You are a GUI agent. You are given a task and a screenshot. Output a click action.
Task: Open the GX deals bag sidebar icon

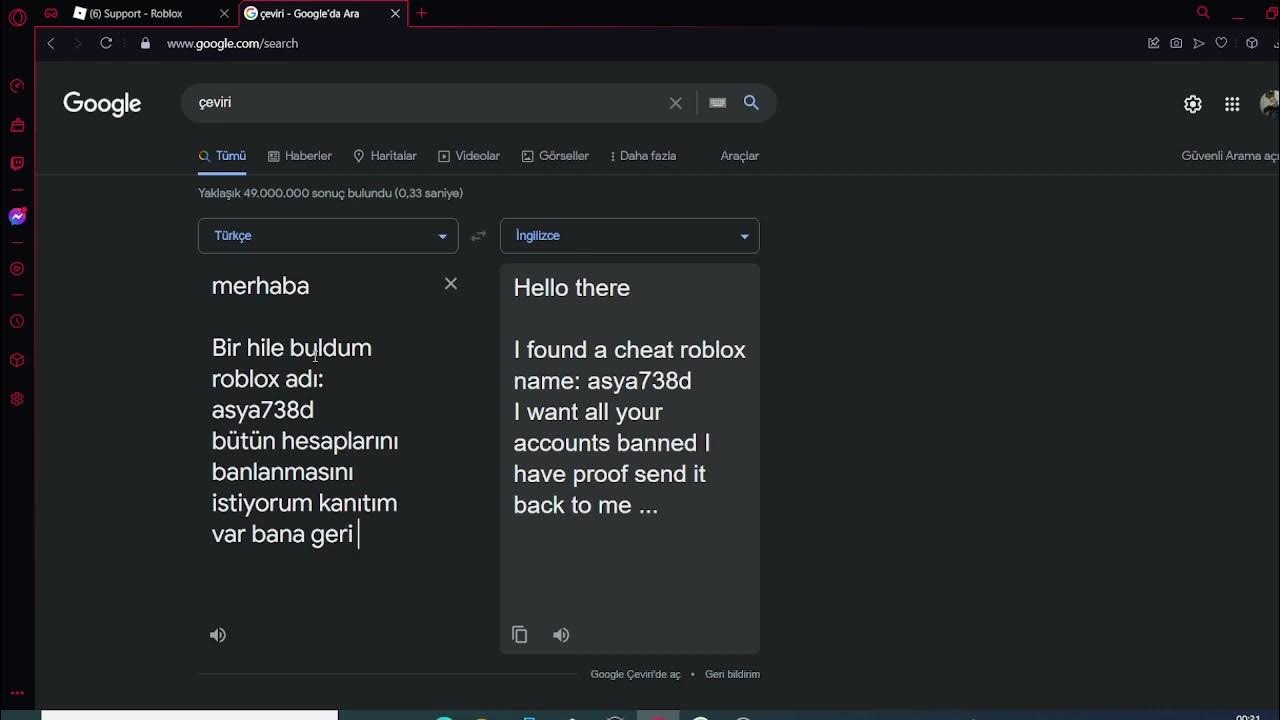click(17, 125)
